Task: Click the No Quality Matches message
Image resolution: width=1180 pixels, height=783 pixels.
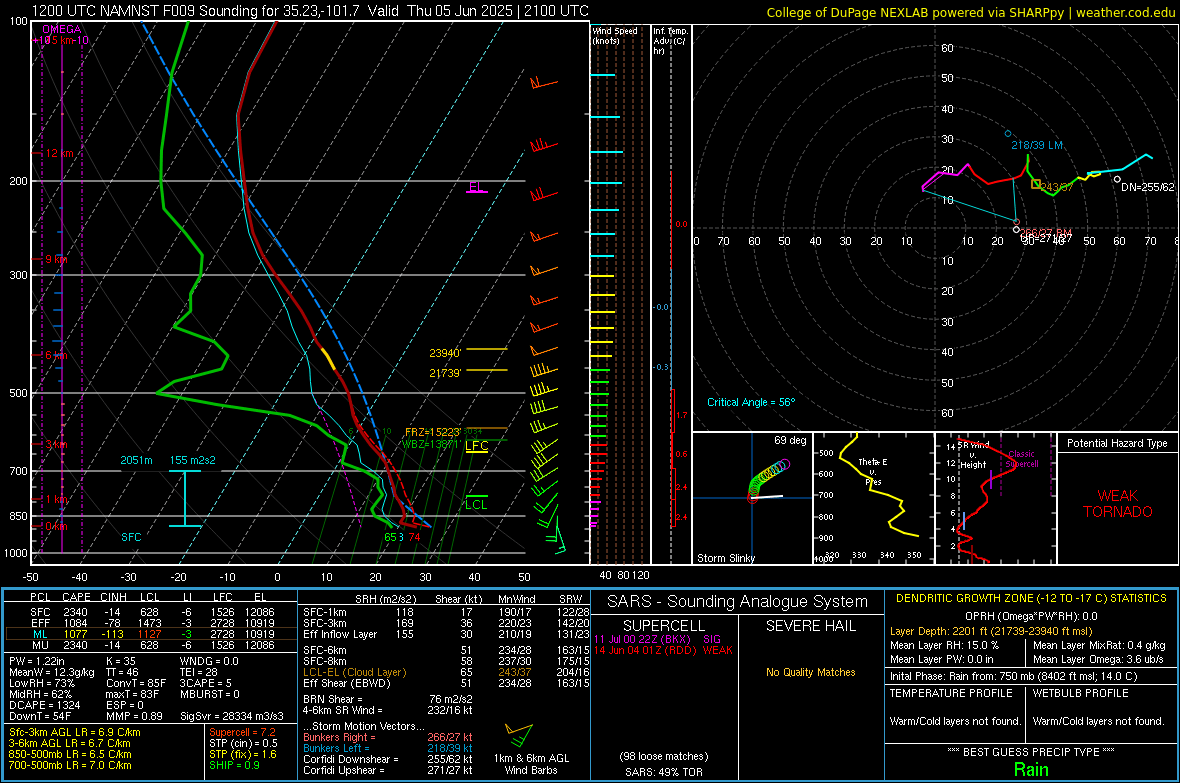Action: tap(810, 672)
